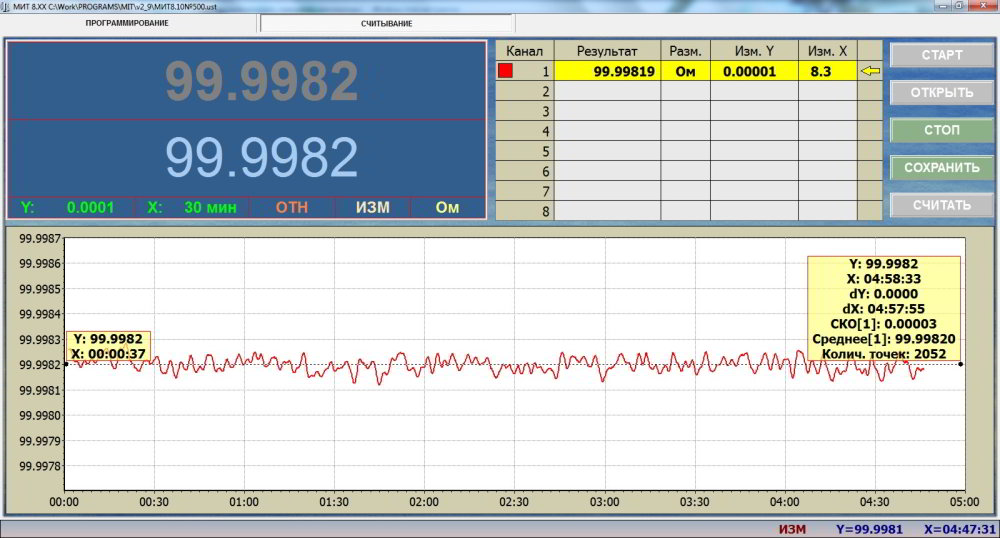Click the green Ом unit label
Viewport: 1000px width, 538px height.
(x=447, y=208)
